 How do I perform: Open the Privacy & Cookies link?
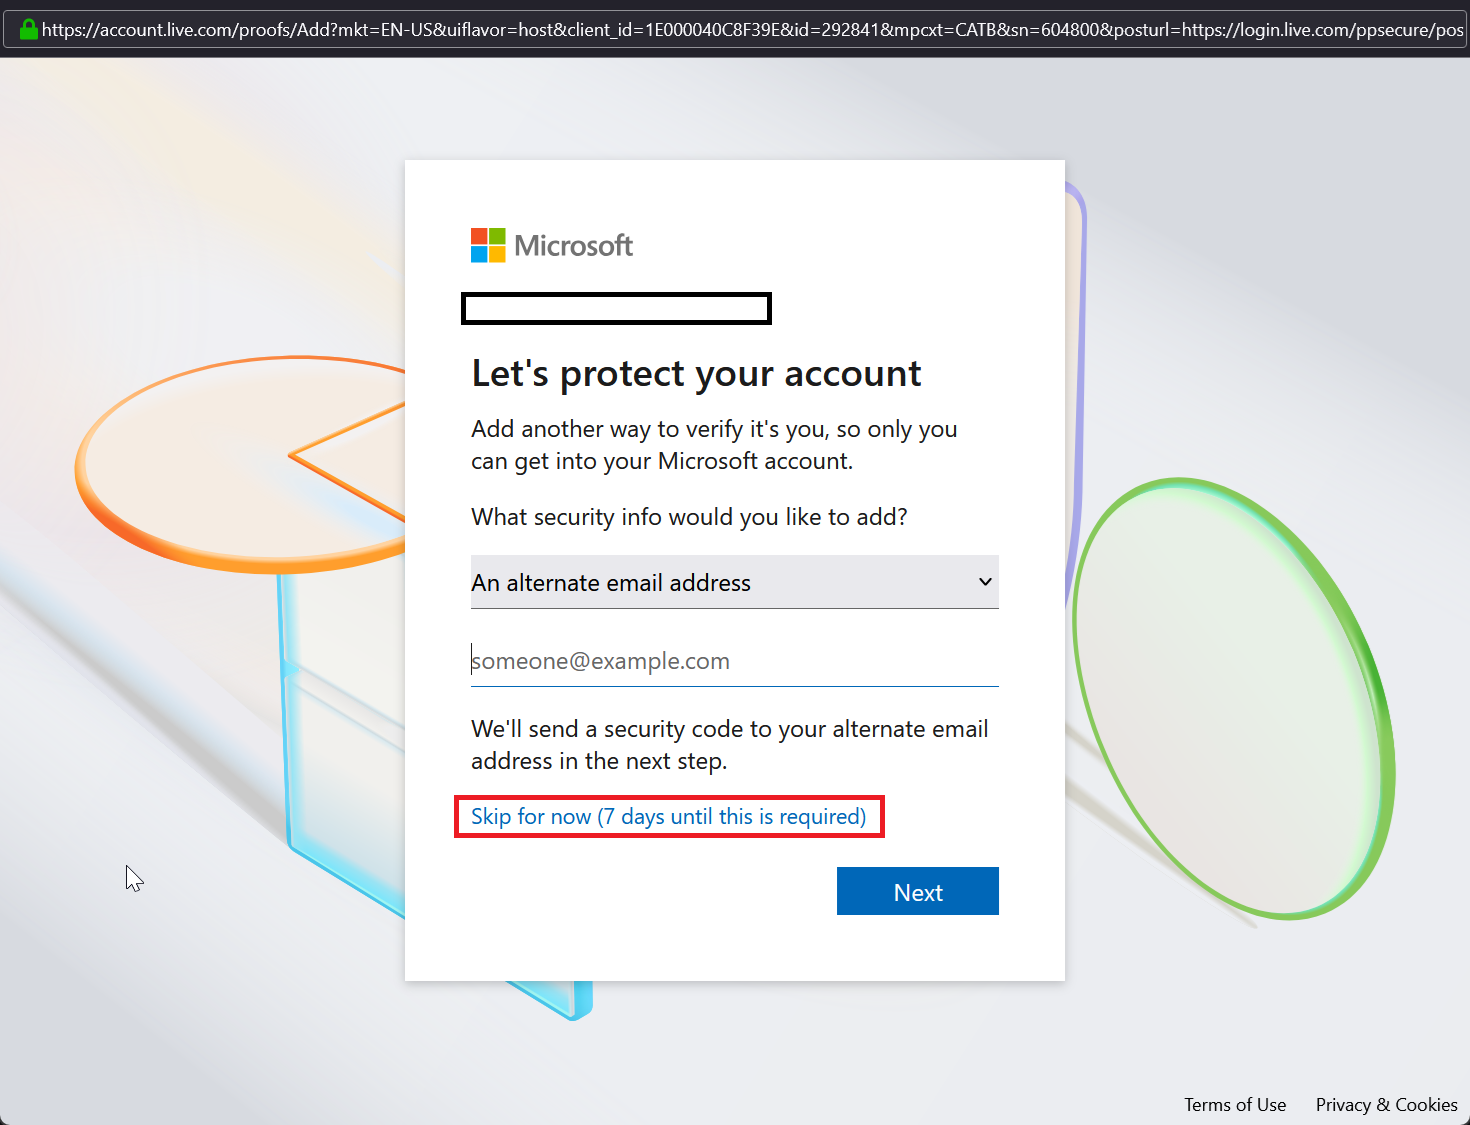1386,1104
